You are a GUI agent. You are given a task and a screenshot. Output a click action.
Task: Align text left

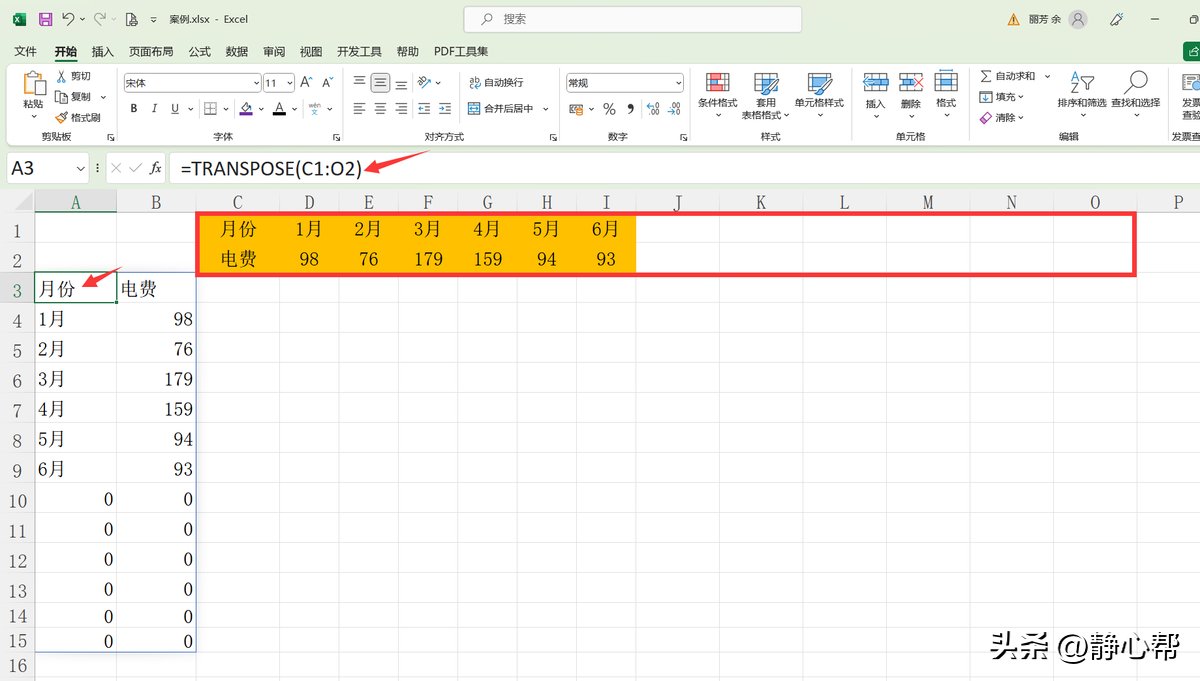click(x=358, y=109)
